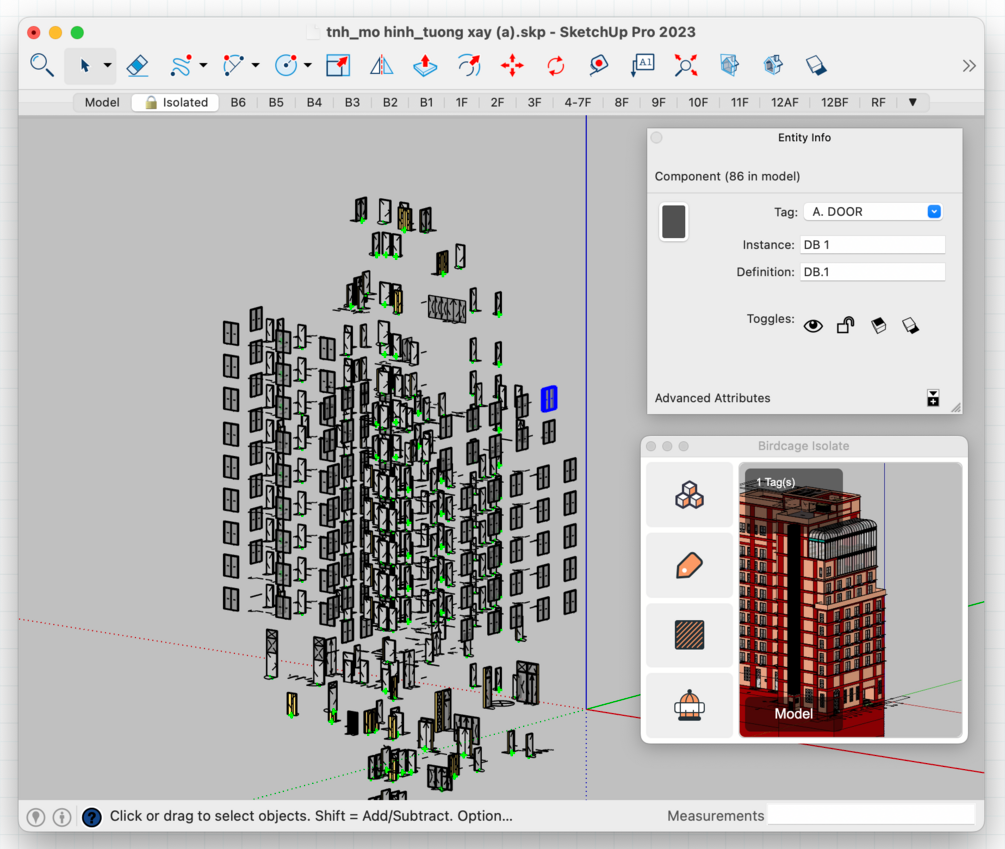The height and width of the screenshot is (849, 1005).
Task: Click the Zoom Extents icon
Action: tap(685, 66)
